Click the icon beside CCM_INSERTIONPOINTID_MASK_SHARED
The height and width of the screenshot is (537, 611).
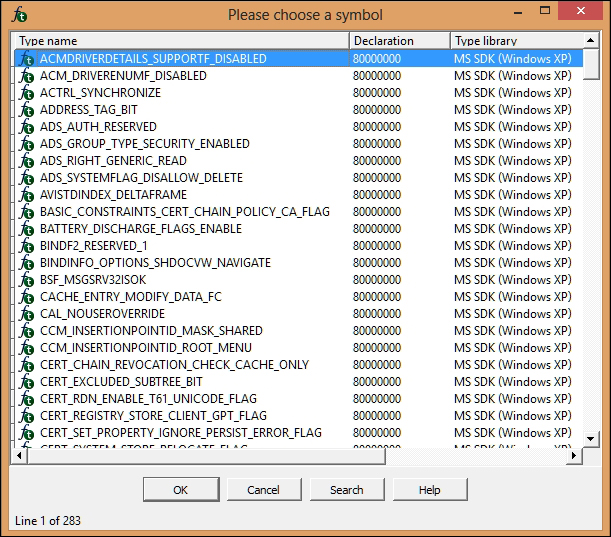[x=27, y=330]
